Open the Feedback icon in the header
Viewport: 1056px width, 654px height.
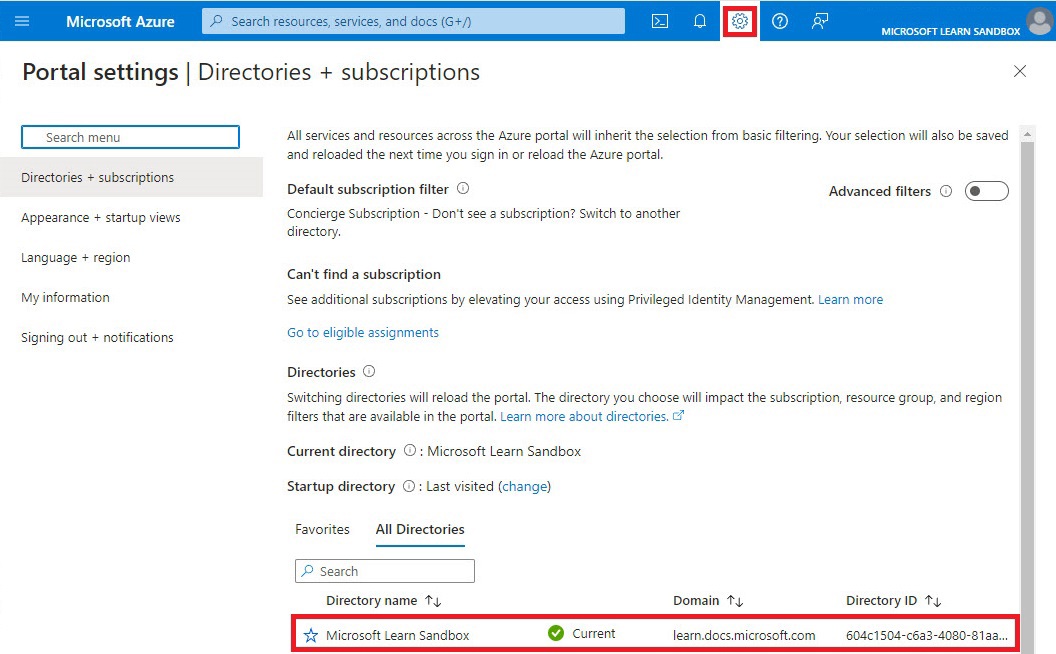coord(820,21)
